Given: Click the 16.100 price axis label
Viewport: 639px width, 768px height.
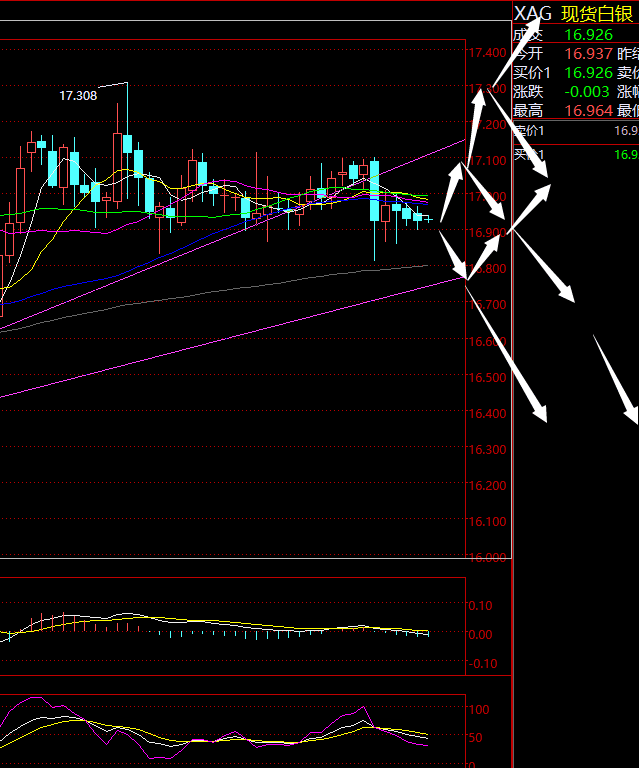Looking at the screenshot, I should coord(487,521).
